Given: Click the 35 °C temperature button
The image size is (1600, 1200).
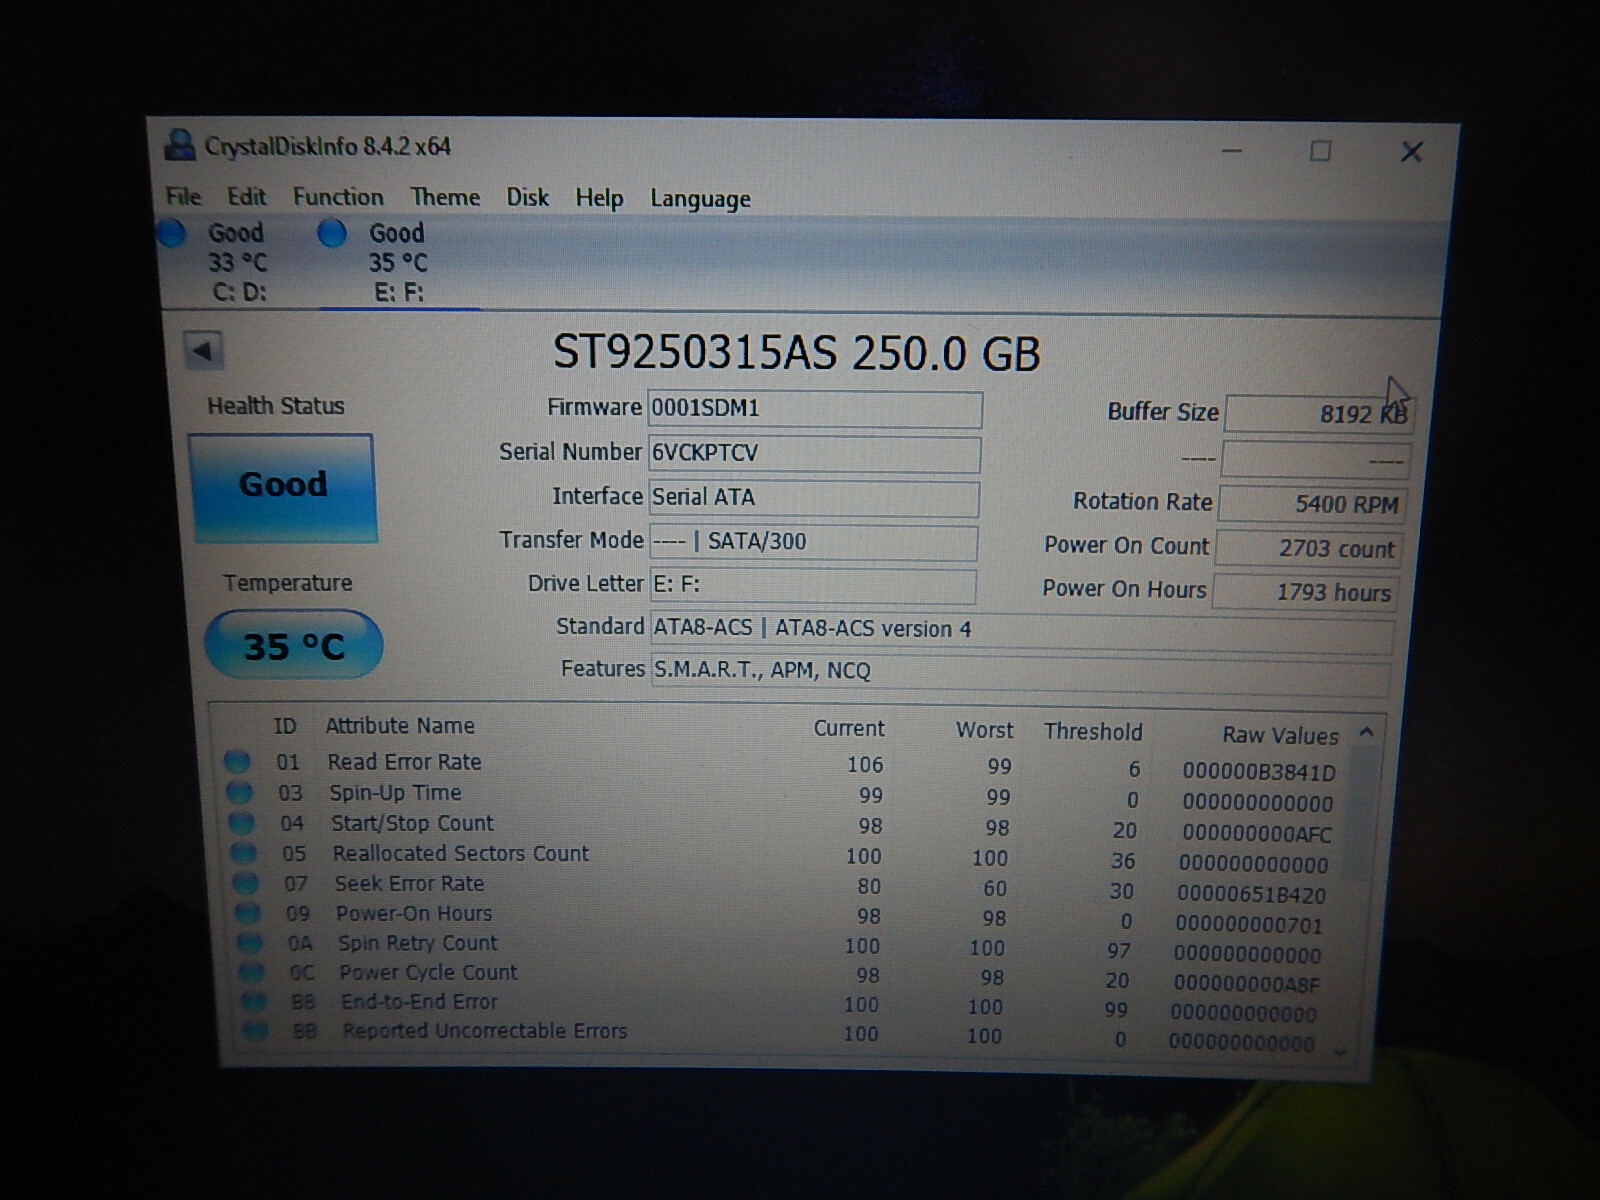Looking at the screenshot, I should [294, 646].
